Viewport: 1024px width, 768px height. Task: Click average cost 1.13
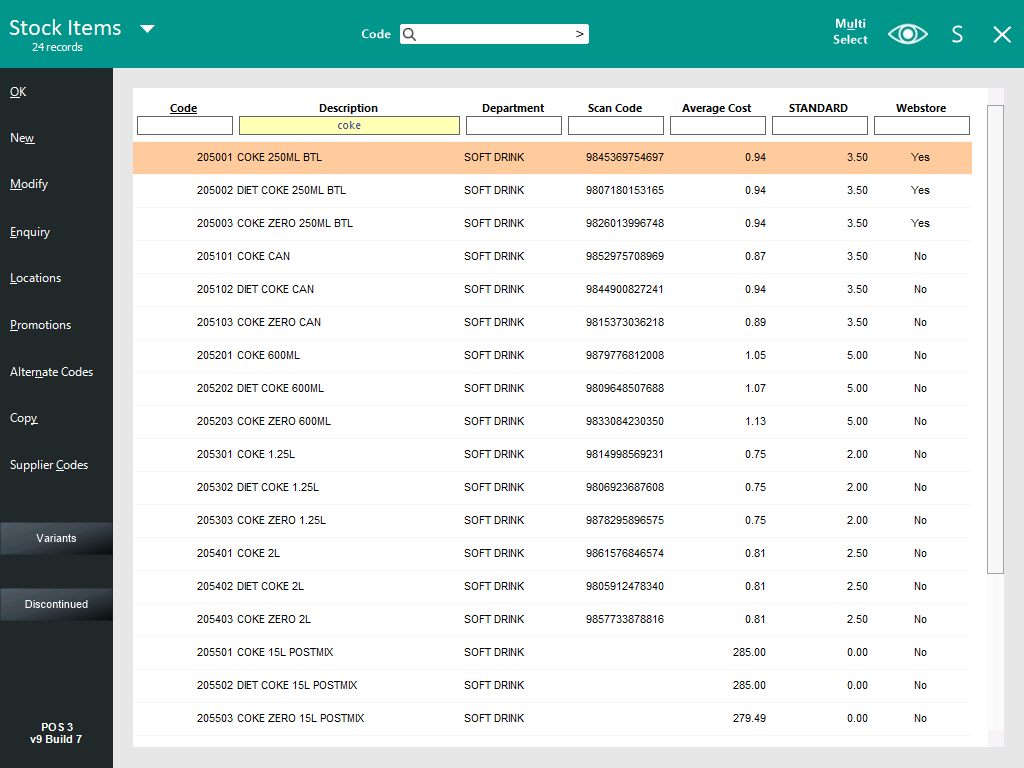756,421
